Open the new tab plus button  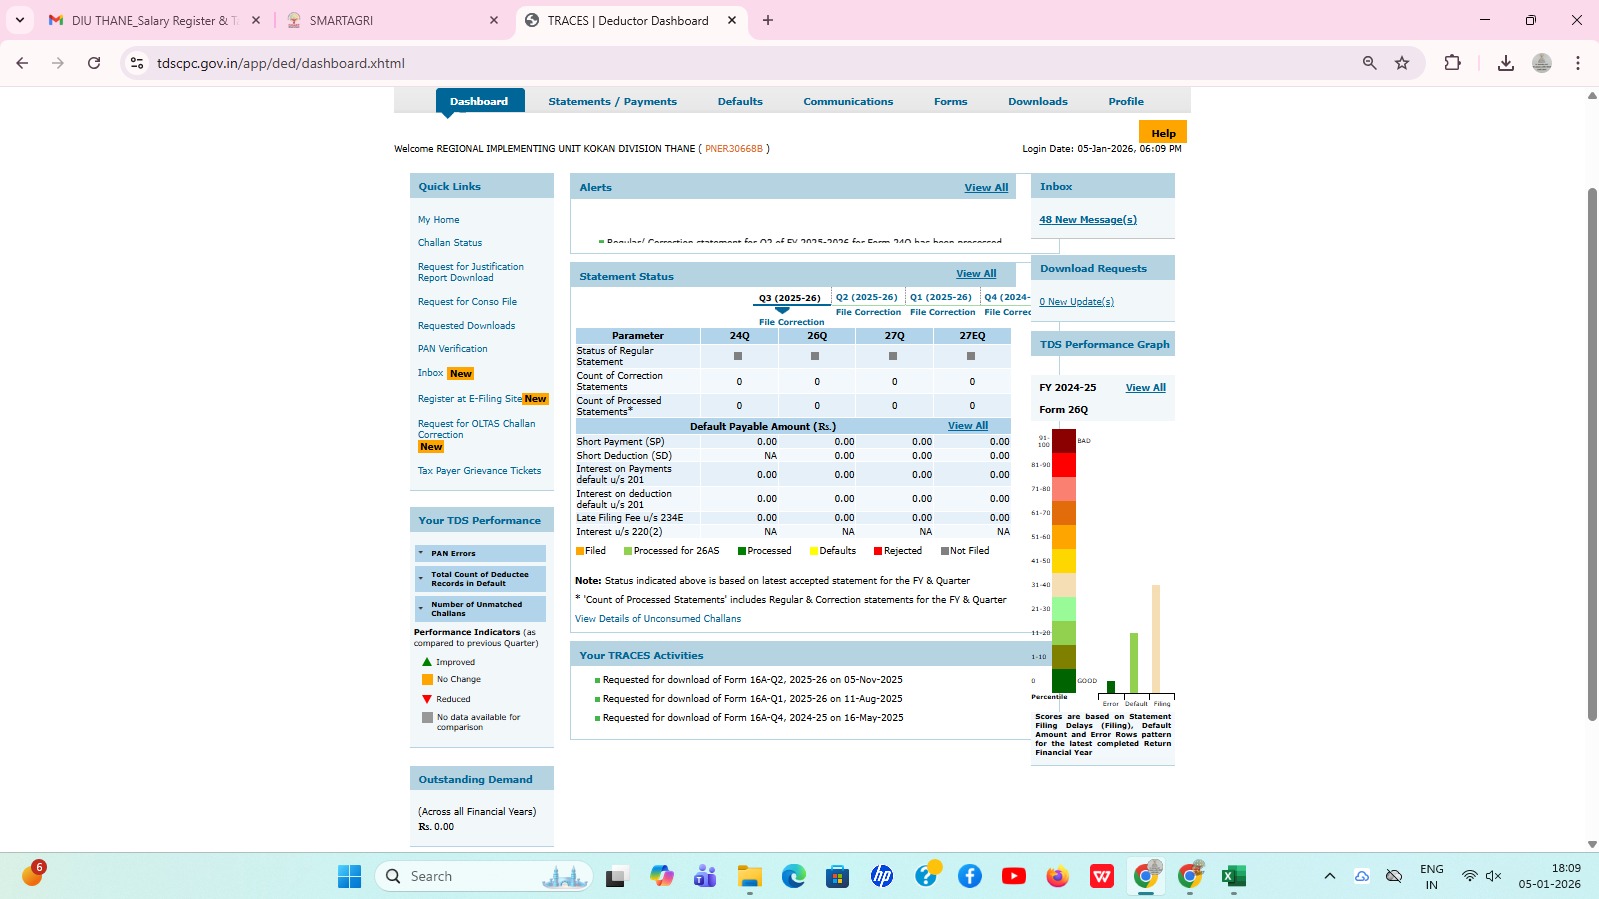point(768,20)
